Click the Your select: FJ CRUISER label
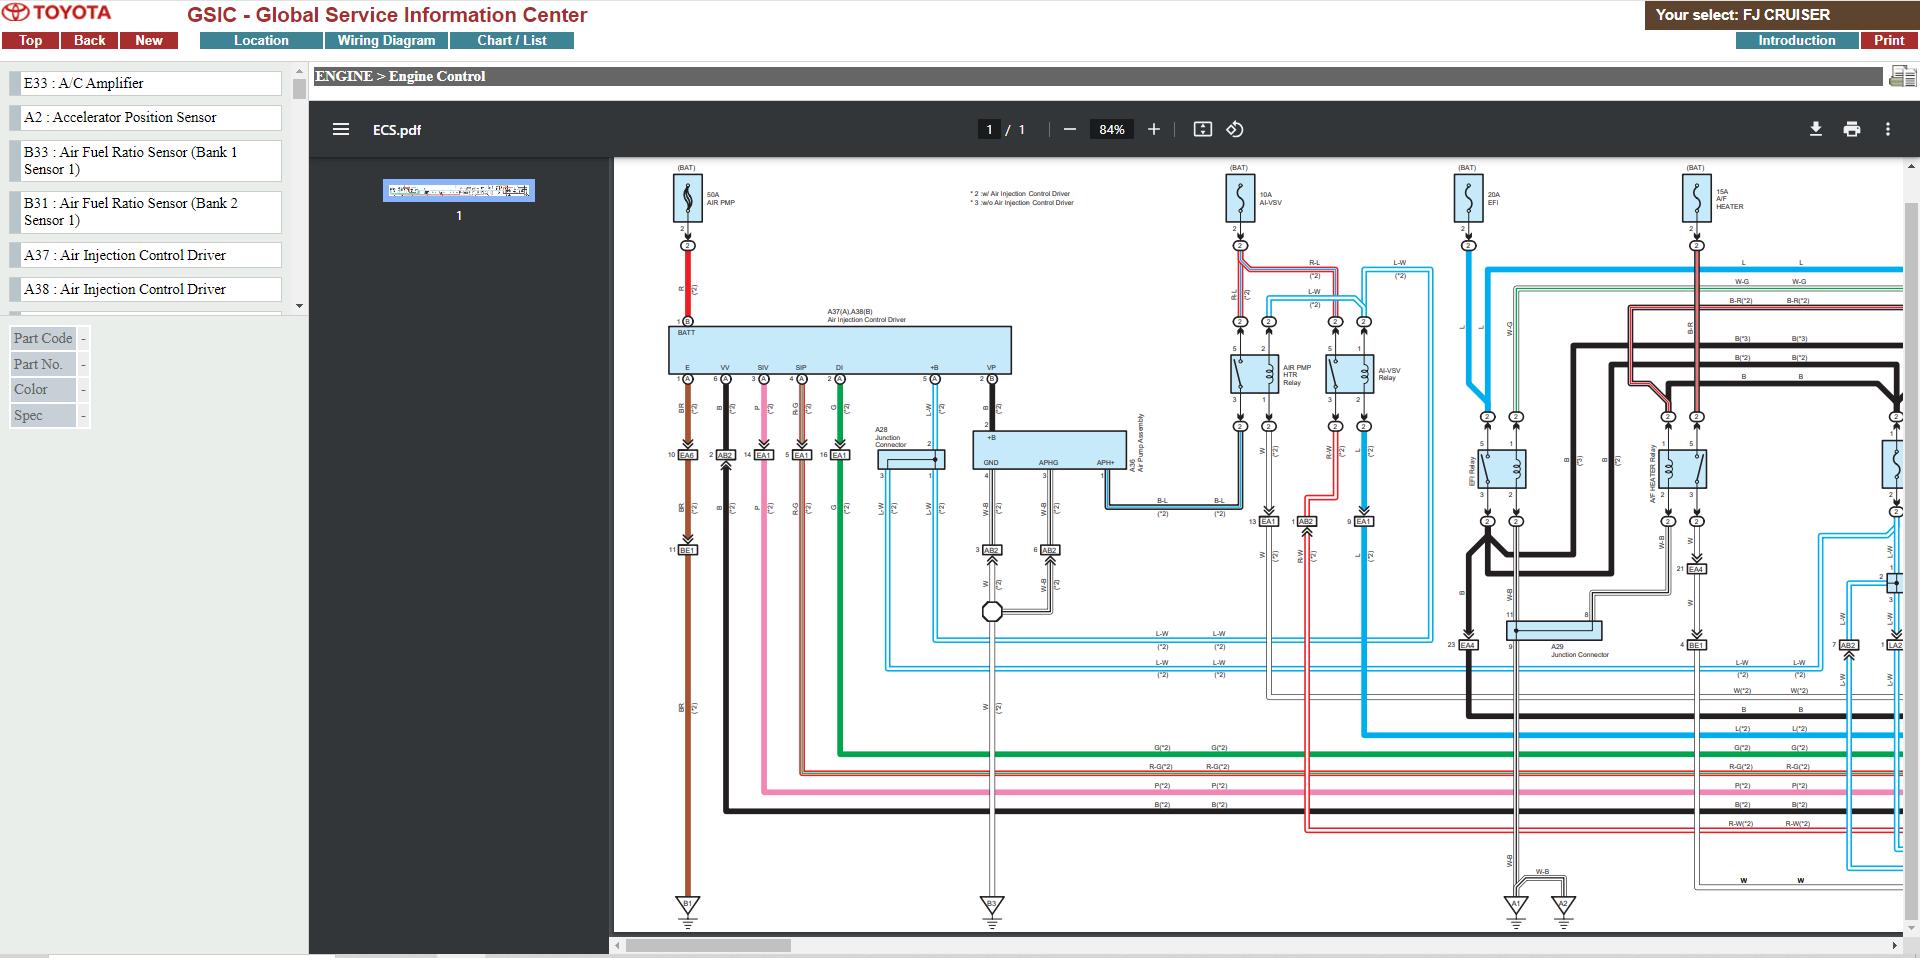 (x=1743, y=15)
